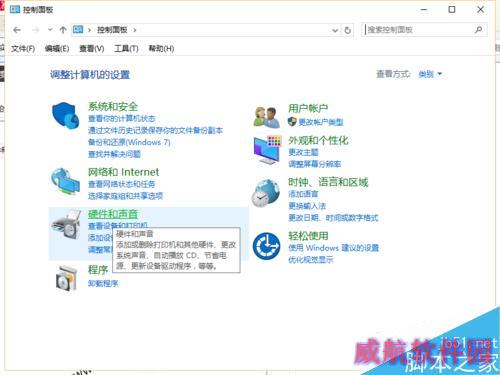Open the 帮助(H) menu
The image size is (500, 375).
click(x=161, y=49)
